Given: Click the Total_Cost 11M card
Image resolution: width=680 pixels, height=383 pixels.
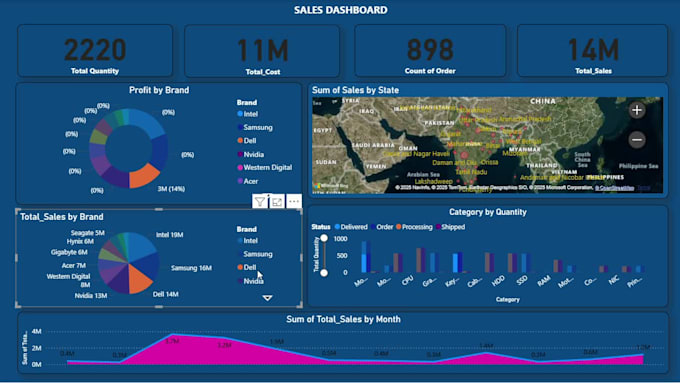Looking at the screenshot, I should [262, 51].
